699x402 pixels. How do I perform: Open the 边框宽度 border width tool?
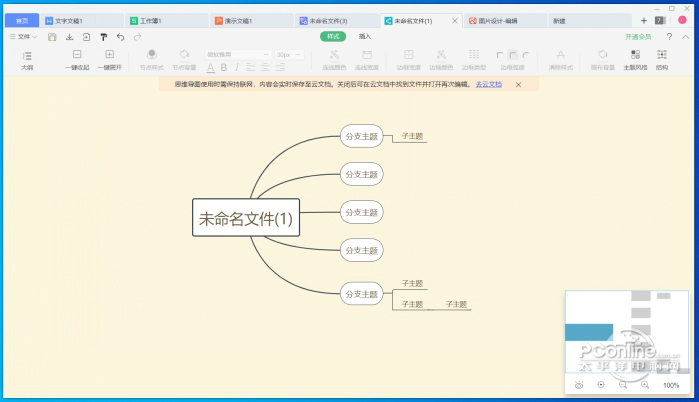(409, 61)
